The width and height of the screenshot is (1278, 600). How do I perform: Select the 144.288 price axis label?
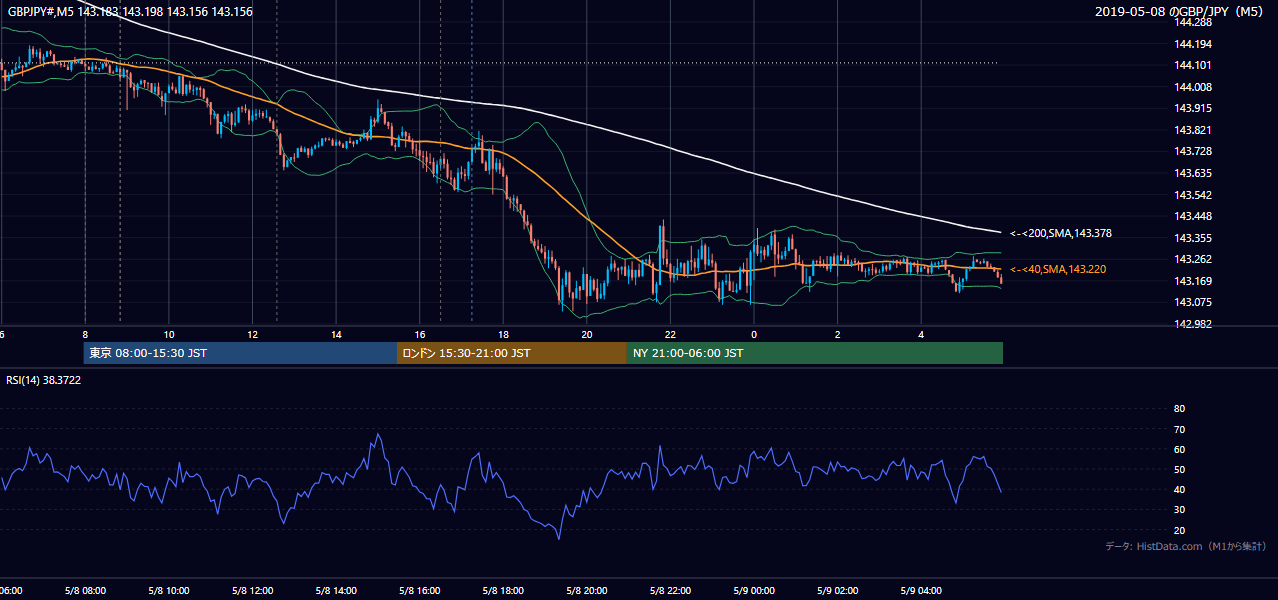(1192, 23)
